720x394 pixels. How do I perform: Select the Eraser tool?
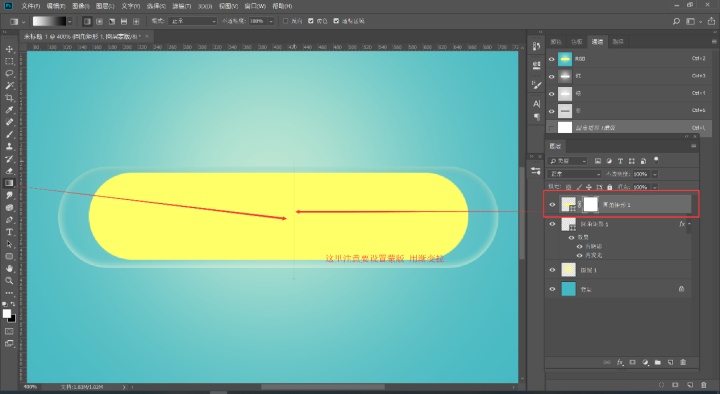click(x=9, y=171)
